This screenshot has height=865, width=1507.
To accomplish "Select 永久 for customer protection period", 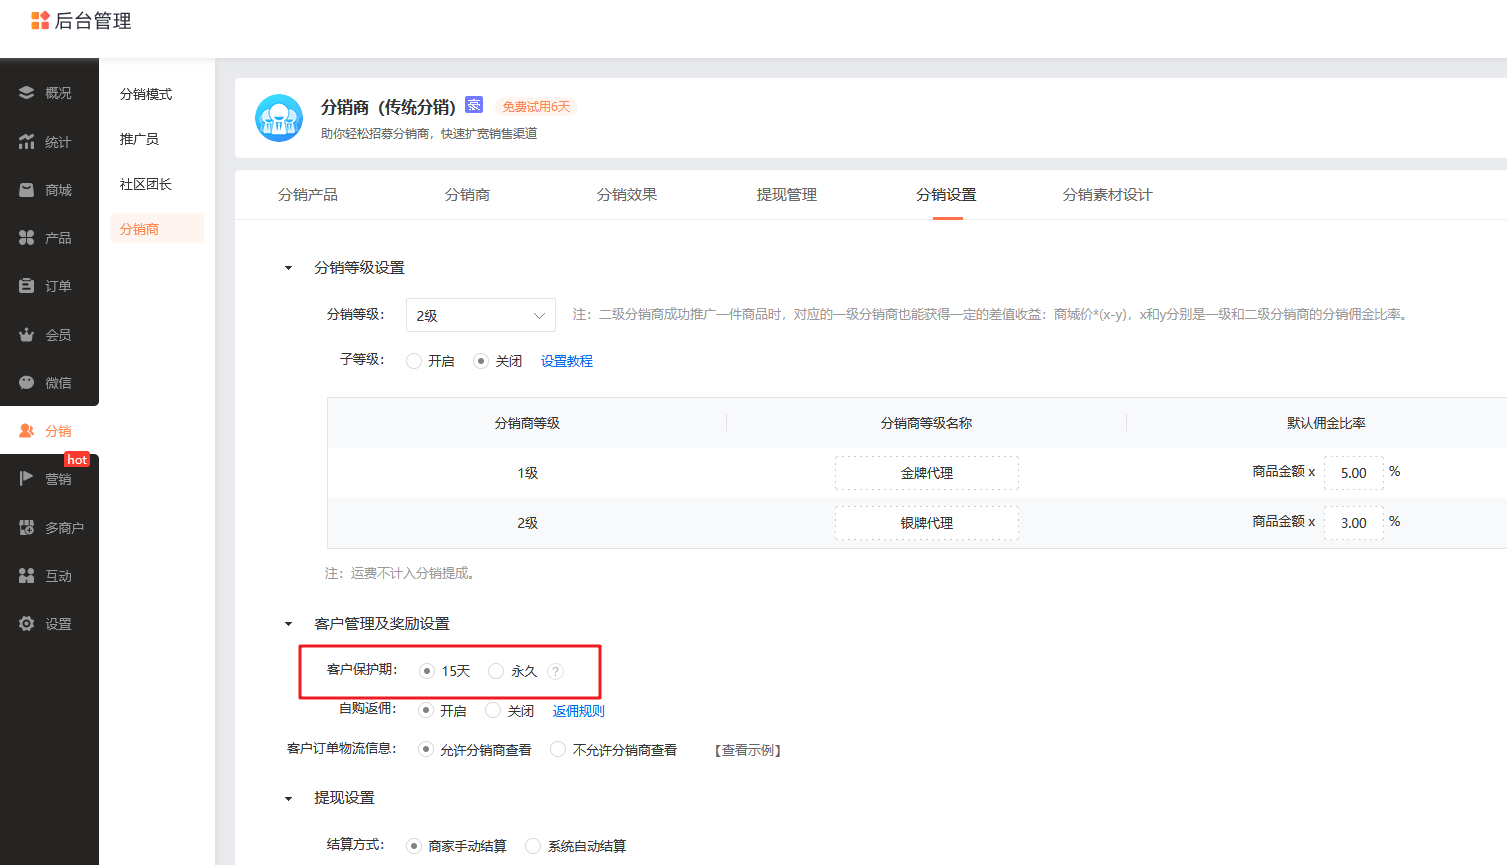I will coord(496,671).
